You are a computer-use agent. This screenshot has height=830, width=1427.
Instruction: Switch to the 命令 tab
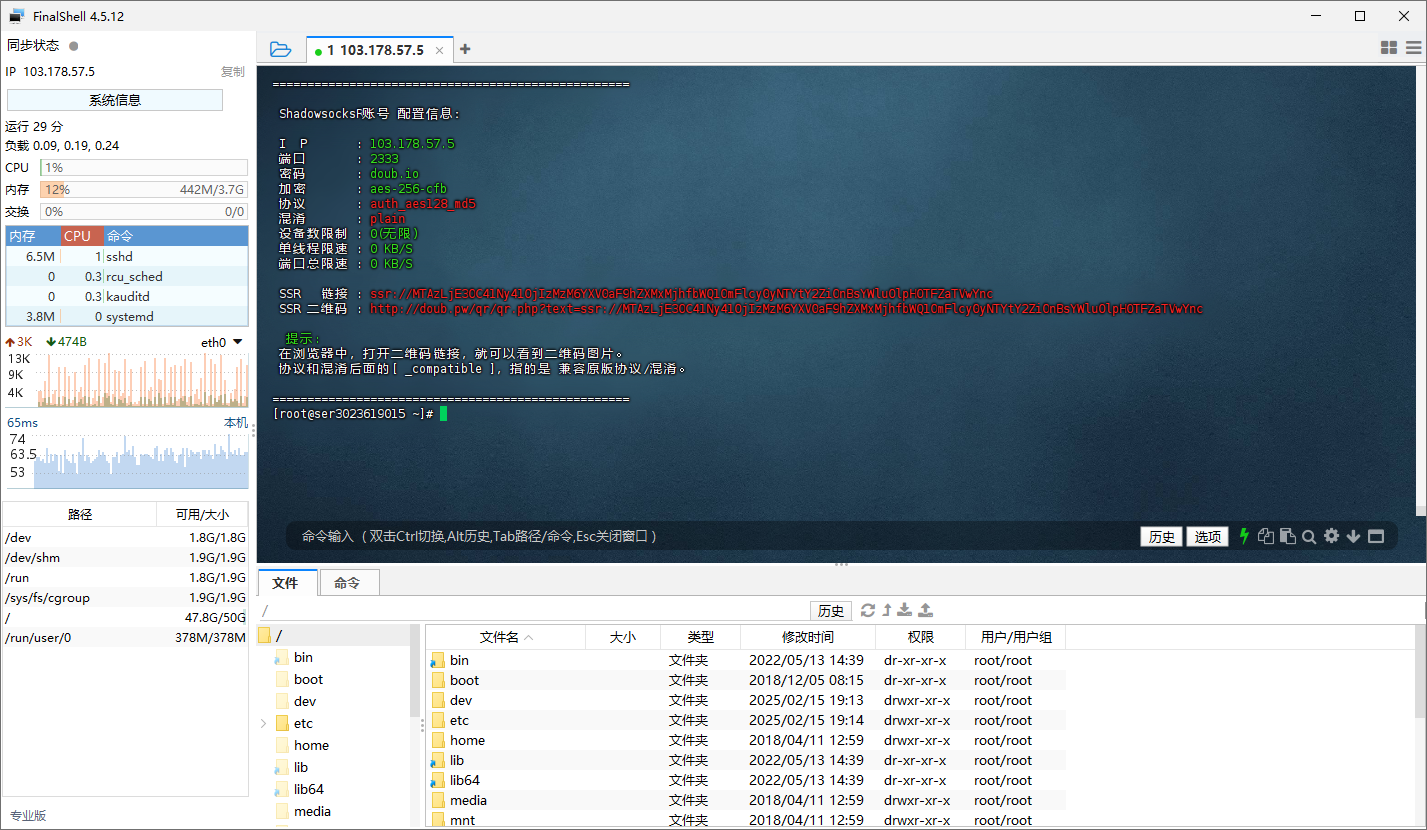point(349,581)
